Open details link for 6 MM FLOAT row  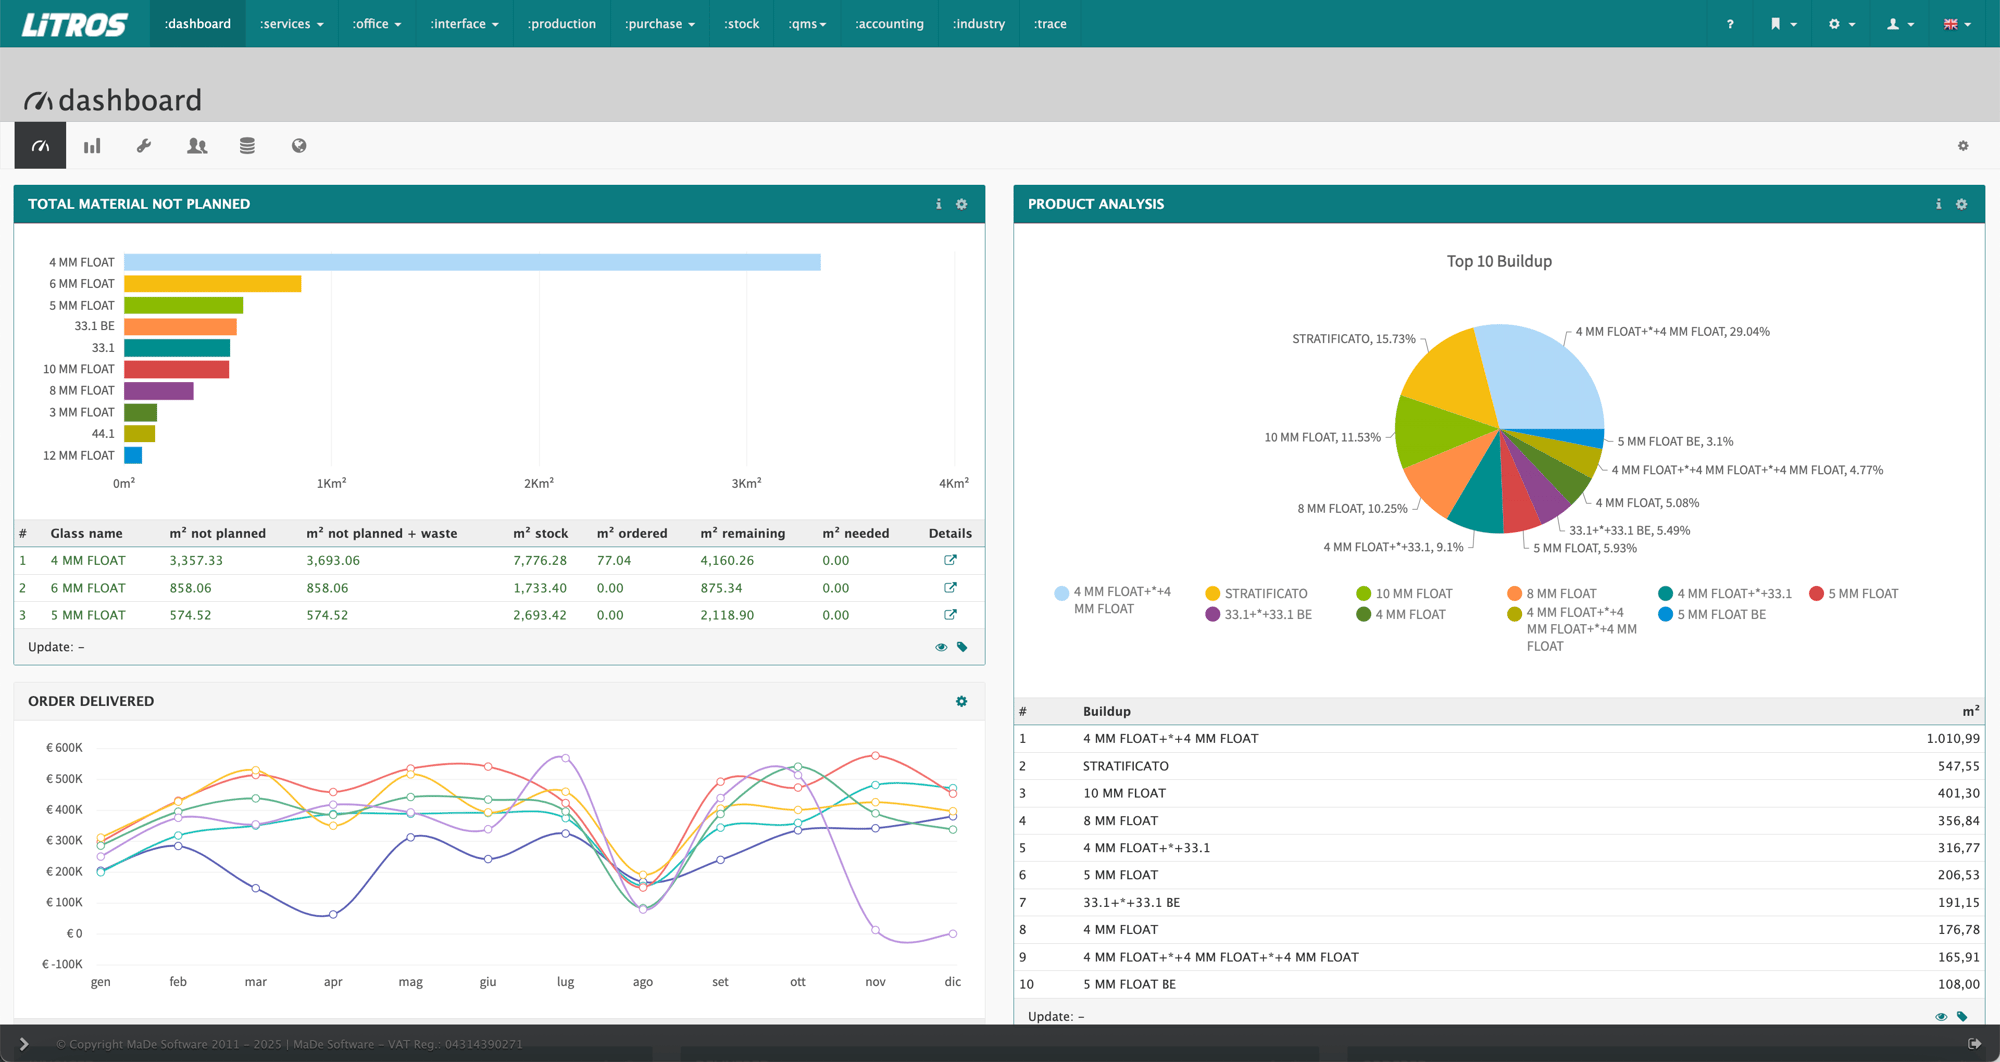[x=950, y=588]
